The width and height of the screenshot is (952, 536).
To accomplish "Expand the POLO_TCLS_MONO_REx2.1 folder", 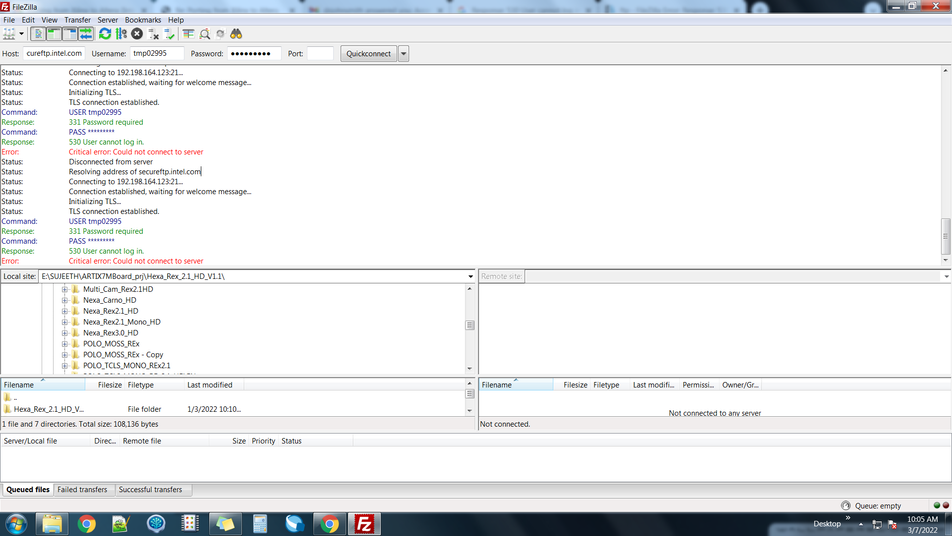I will 65,366.
